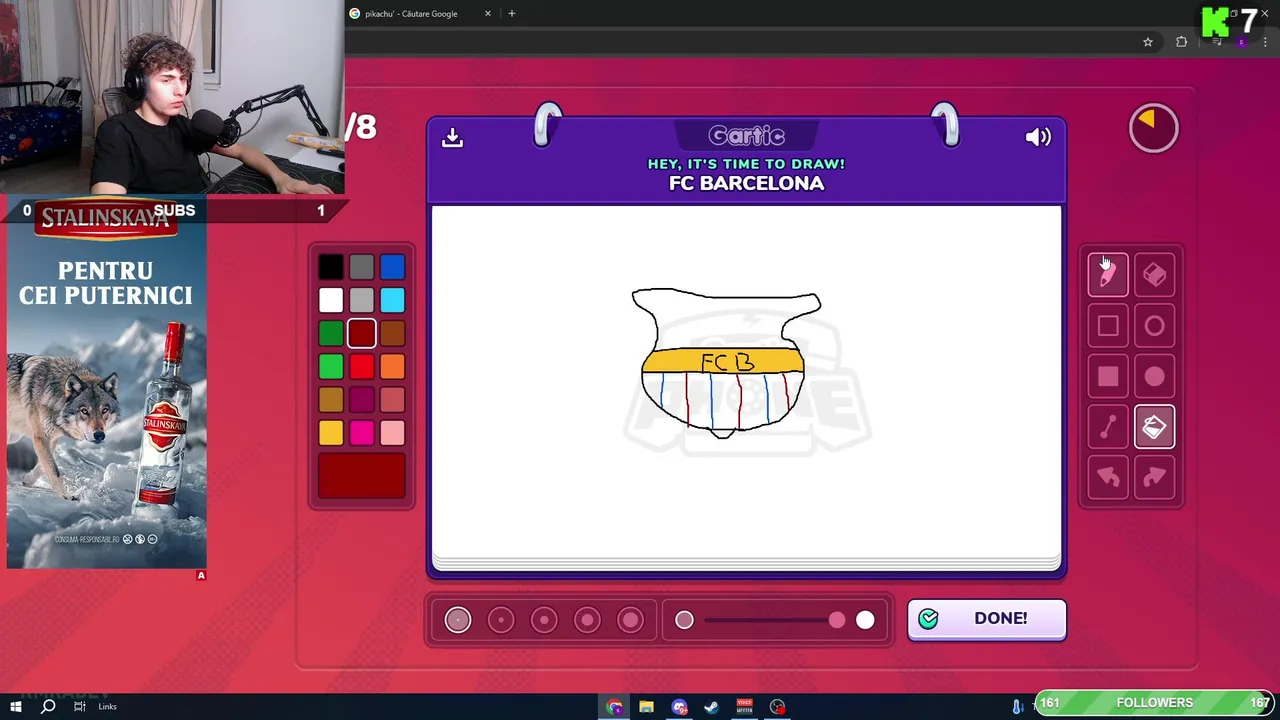Pick the dark green color swatch
Screen dimensions: 1280x720
click(331, 333)
